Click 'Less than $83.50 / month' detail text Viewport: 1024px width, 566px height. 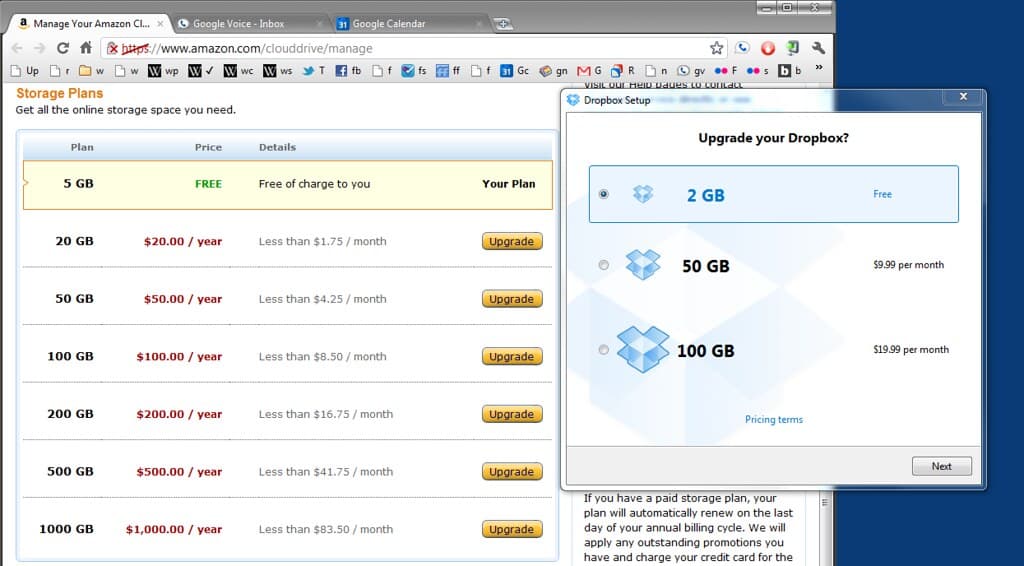[326, 529]
